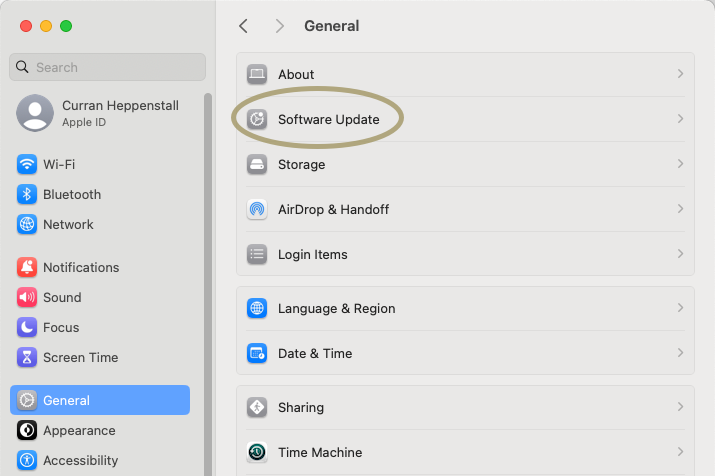
Task: Click the Sharing icon
Action: click(257, 407)
